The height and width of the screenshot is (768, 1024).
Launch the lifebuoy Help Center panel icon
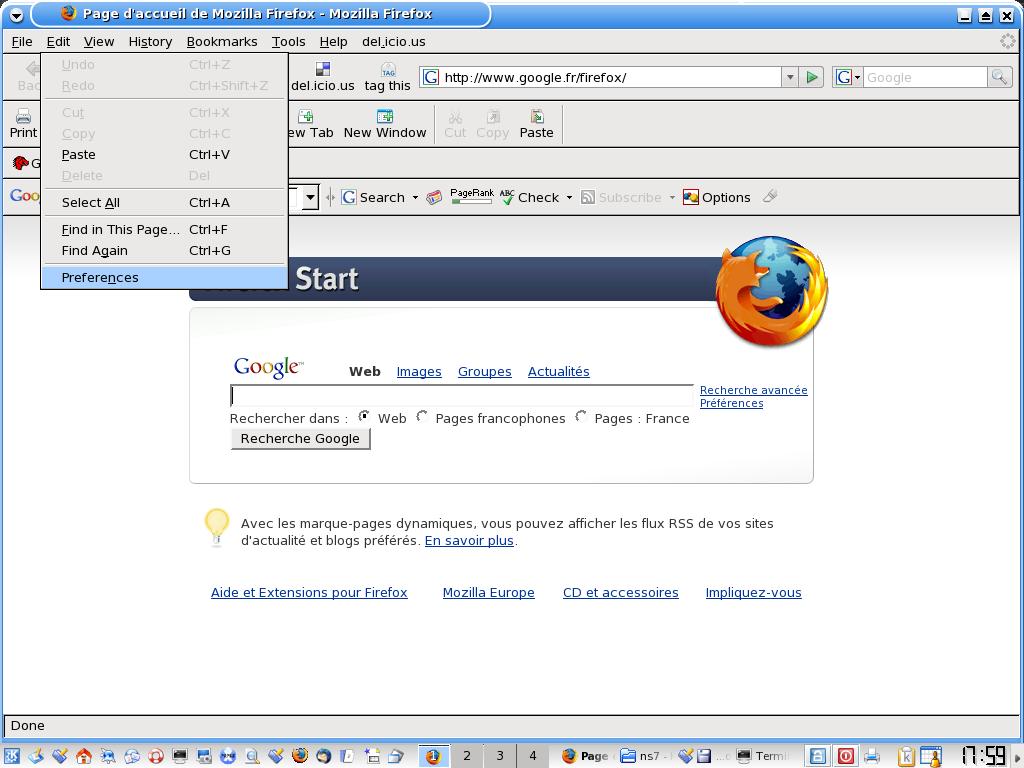[155, 756]
